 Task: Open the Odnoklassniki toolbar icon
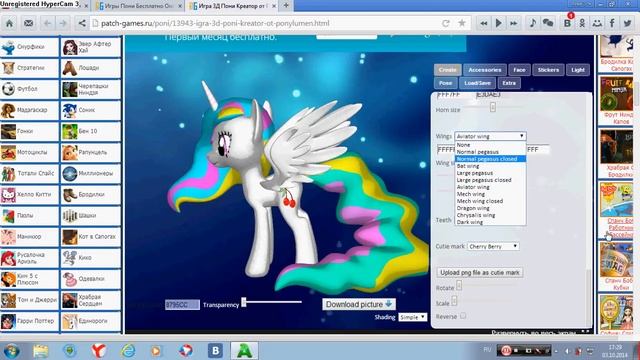(582, 23)
